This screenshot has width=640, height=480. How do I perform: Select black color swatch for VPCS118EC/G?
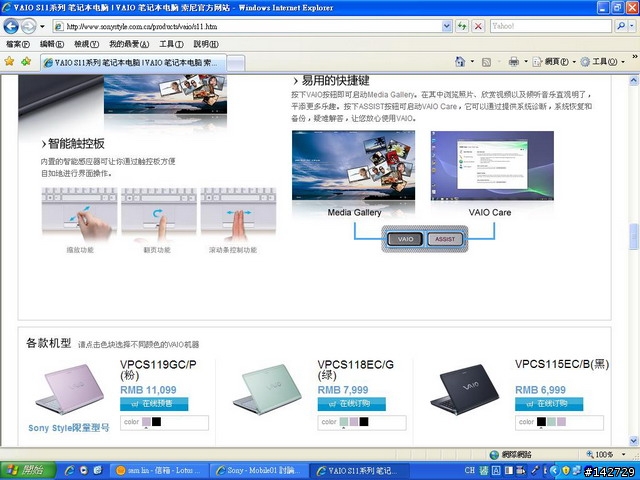coord(364,422)
